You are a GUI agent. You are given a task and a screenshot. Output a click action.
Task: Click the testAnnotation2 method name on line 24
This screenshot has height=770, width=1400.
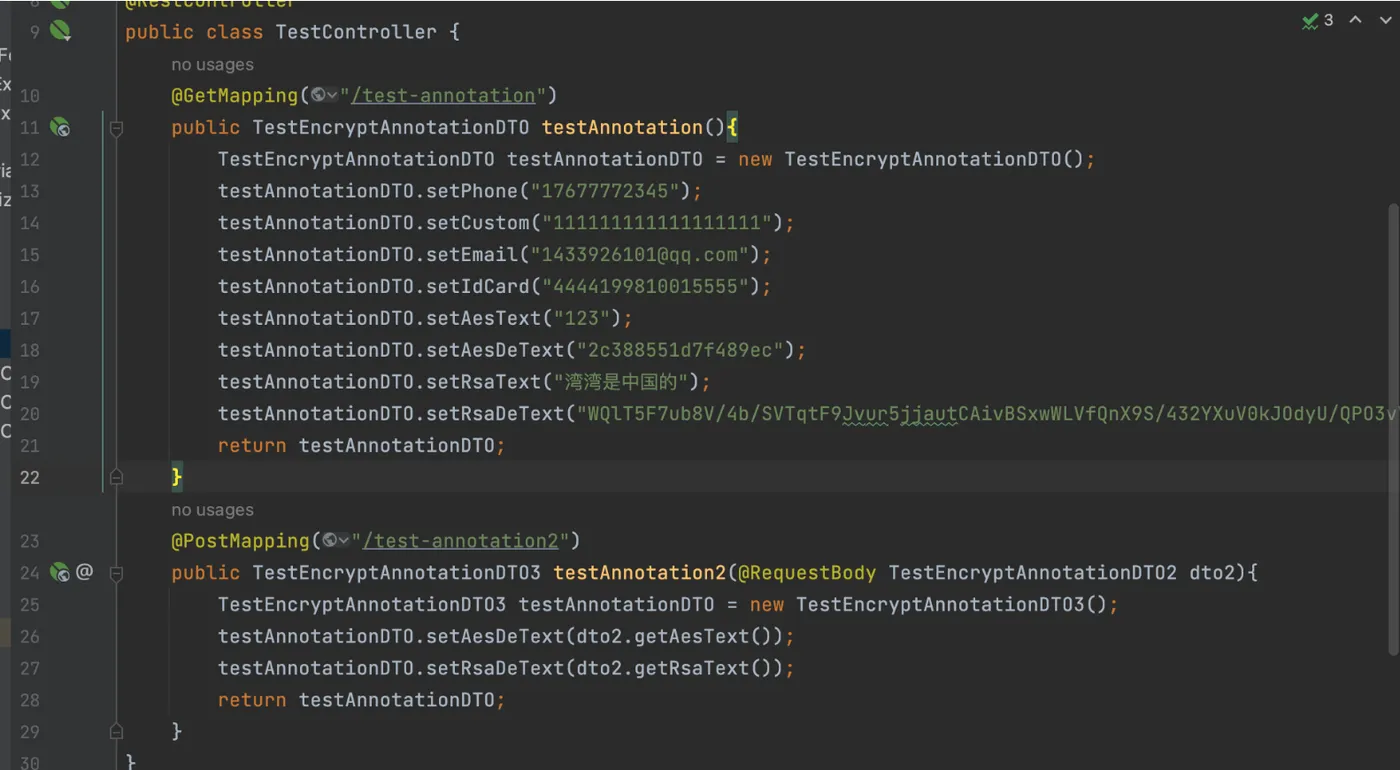(x=640, y=573)
